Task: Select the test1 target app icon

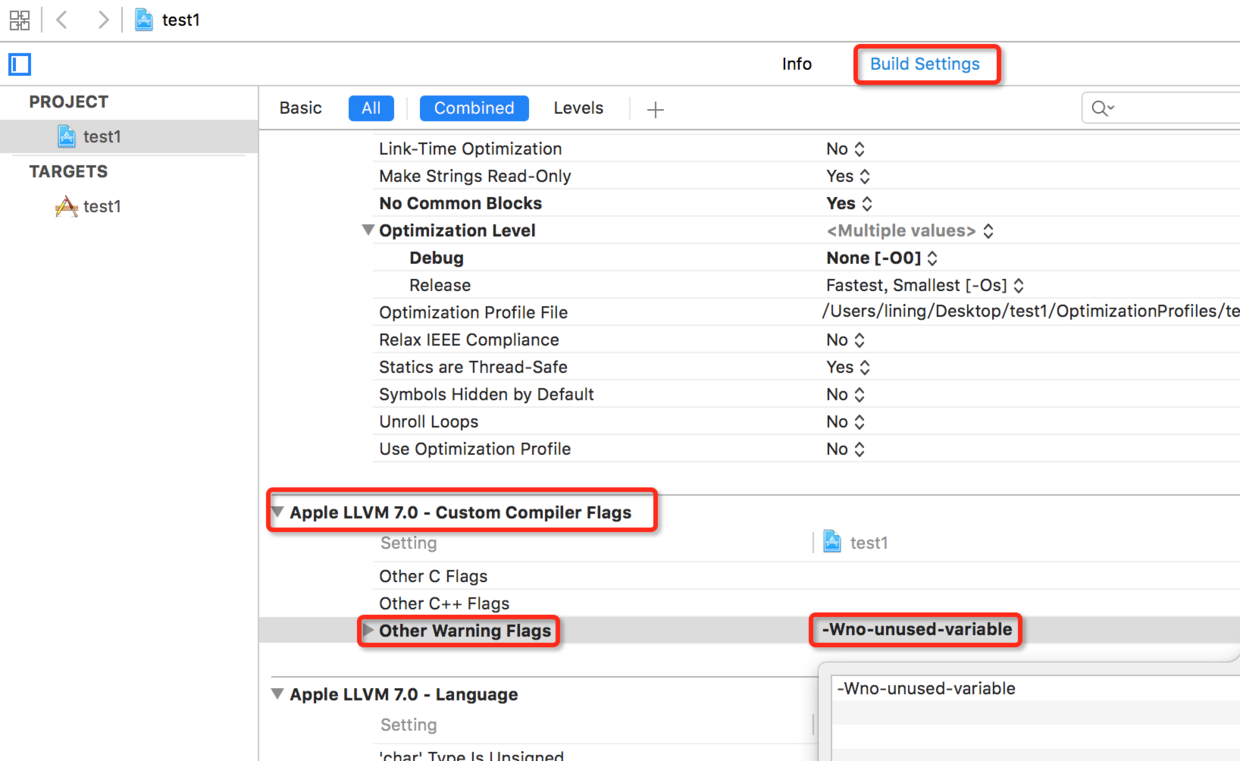Action: click(66, 206)
